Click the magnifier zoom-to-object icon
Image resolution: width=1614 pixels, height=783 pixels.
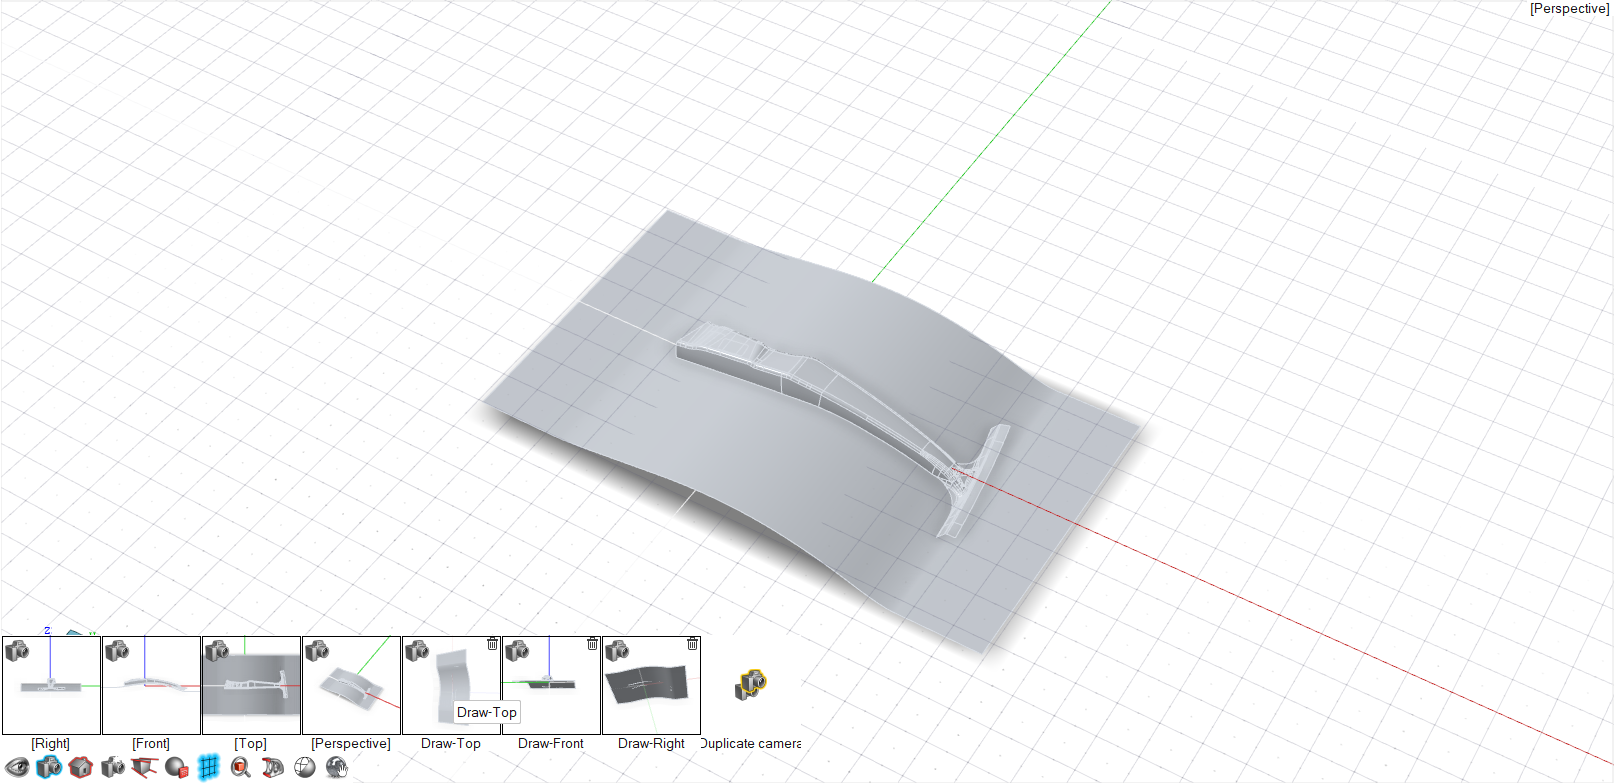(x=241, y=767)
